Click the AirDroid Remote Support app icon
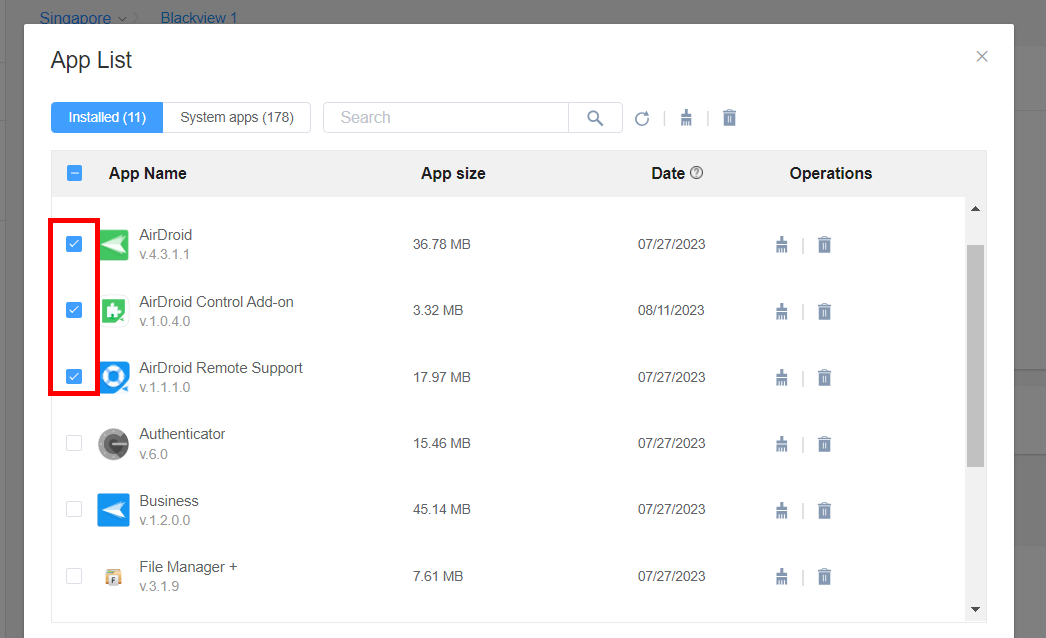Viewport: 1046px width, 638px height. pos(114,377)
